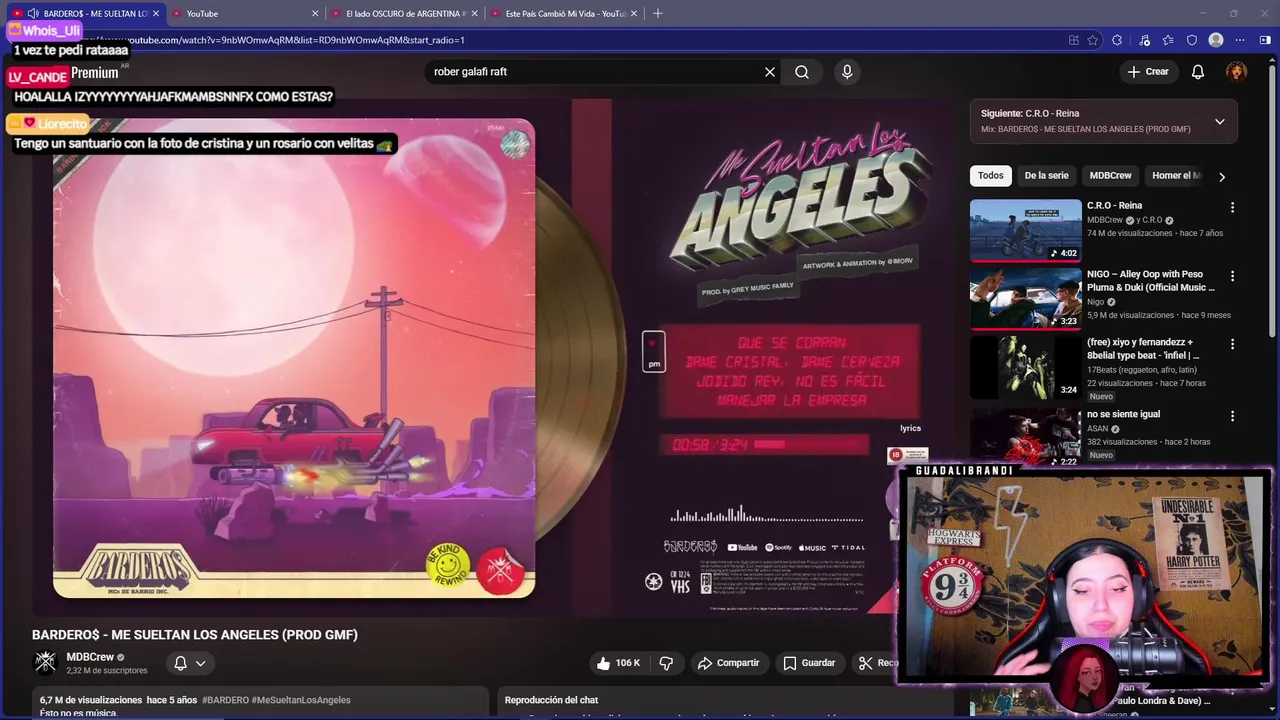Screen dimensions: 1280x720
Task: Open no se siente igual thumbnail
Action: [x=1025, y=436]
